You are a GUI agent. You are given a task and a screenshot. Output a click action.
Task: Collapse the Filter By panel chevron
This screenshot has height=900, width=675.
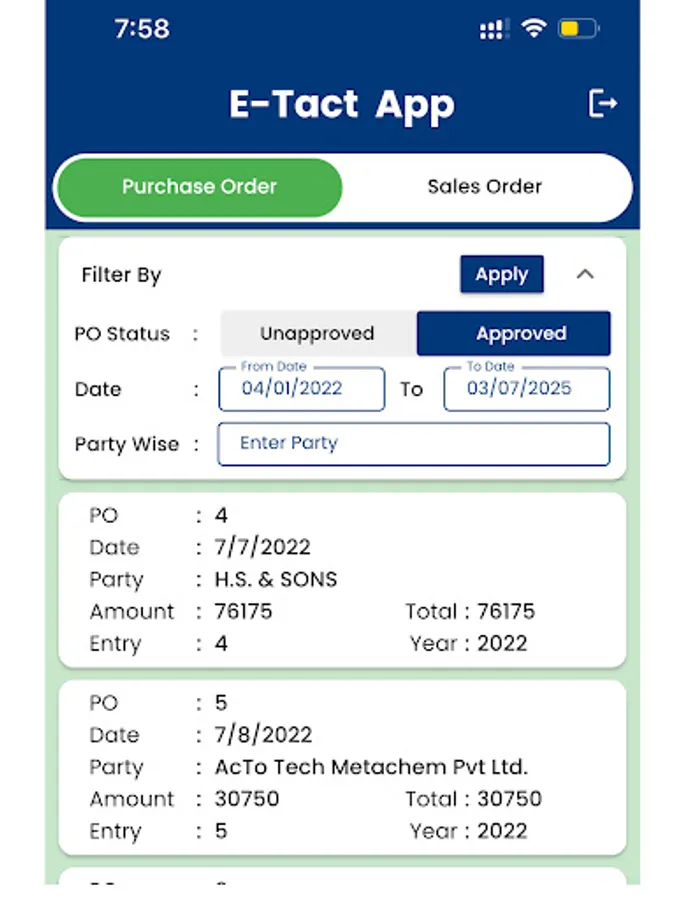coord(585,274)
